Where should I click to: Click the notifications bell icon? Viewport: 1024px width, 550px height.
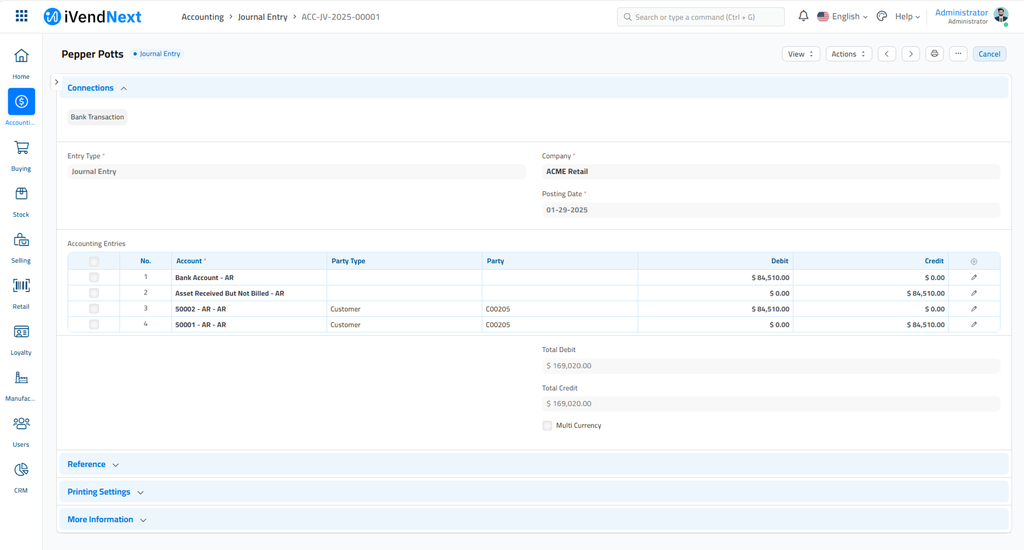803,17
